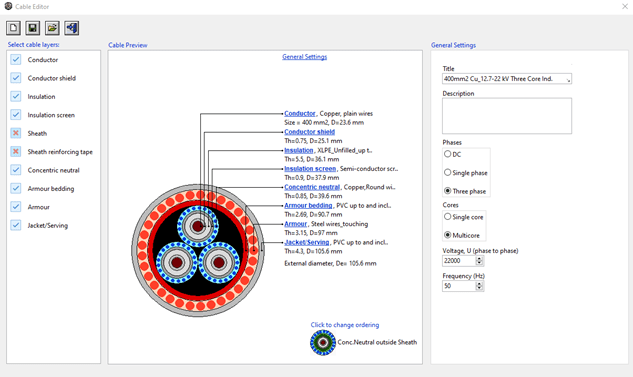Open the Concentric neutral link
The image size is (633, 377).
tap(312, 187)
